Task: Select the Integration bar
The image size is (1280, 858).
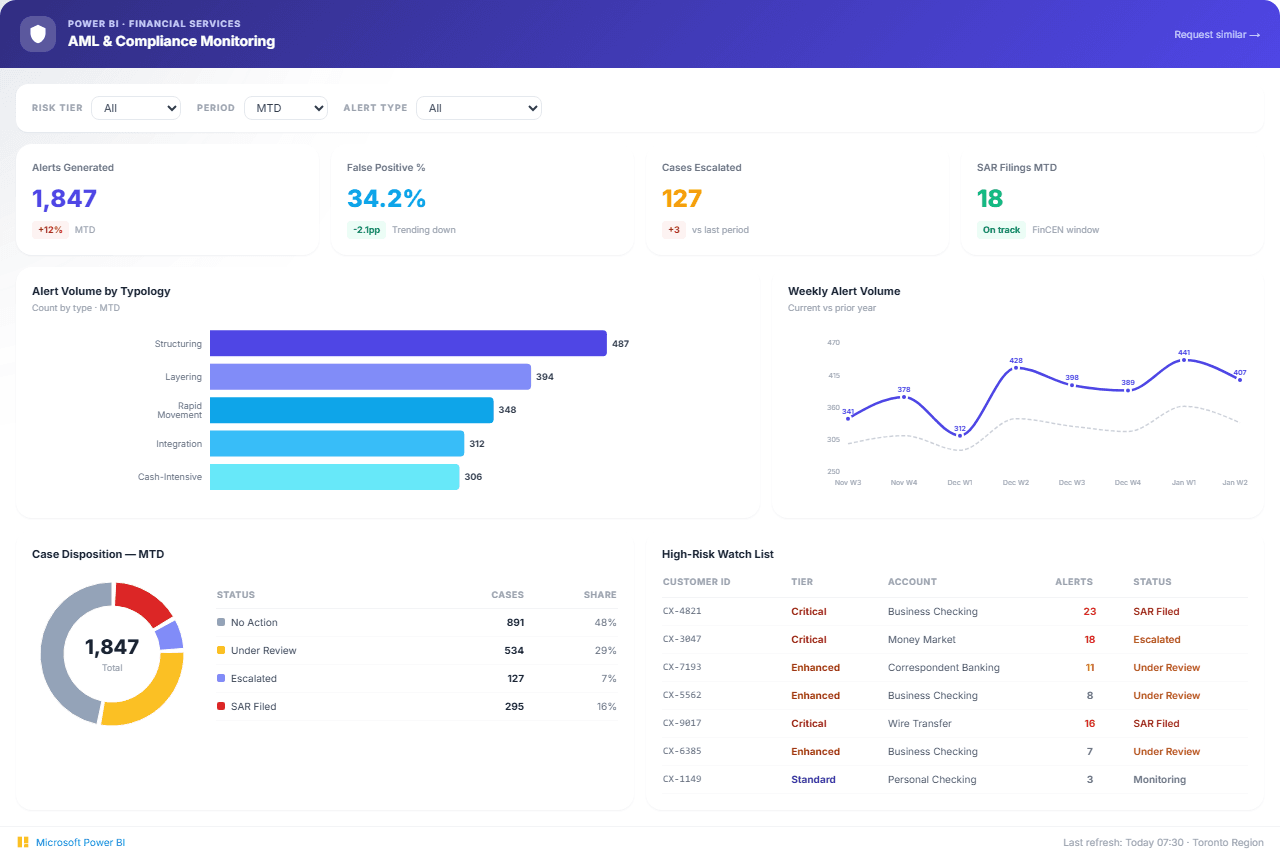Action: pyautogui.click(x=337, y=443)
